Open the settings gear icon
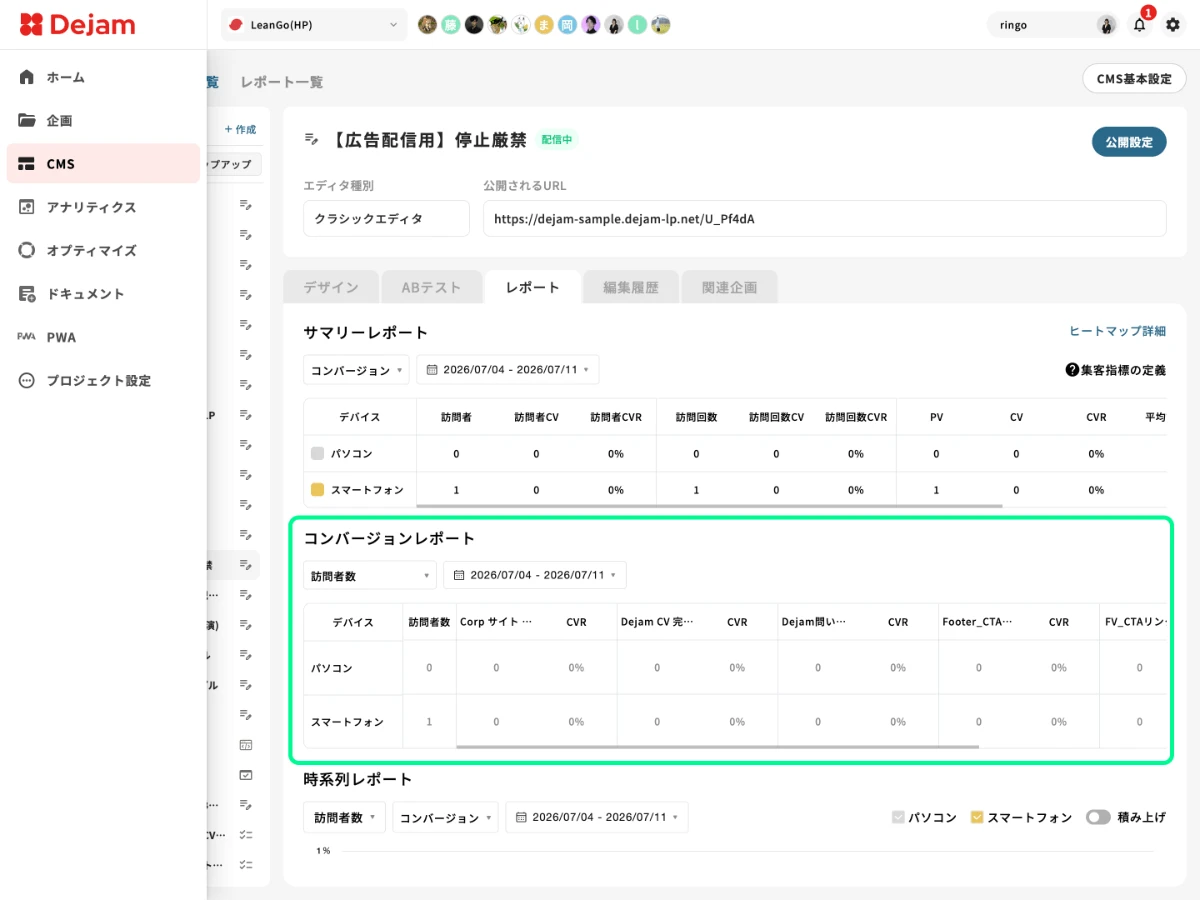The height and width of the screenshot is (900, 1200). pyautogui.click(x=1173, y=25)
